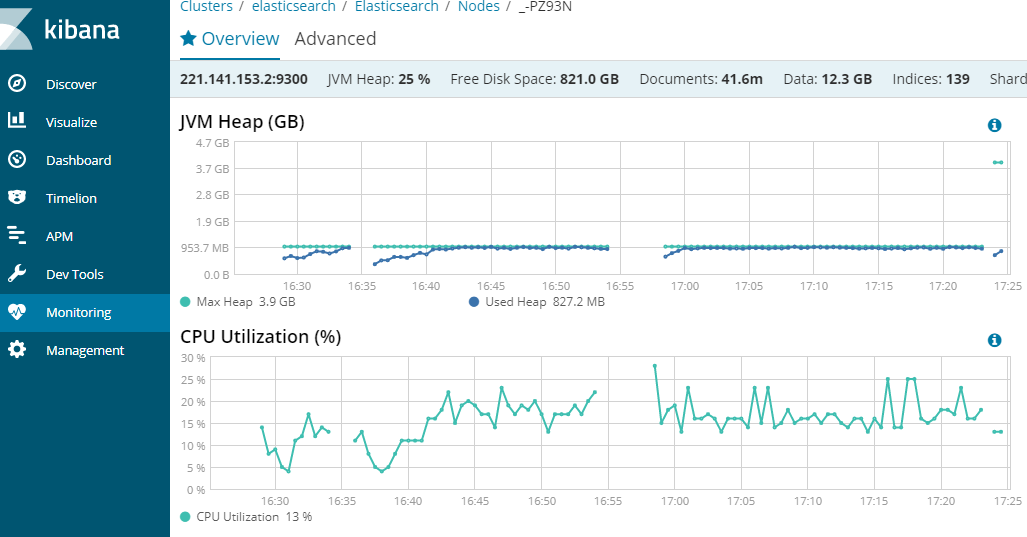Viewport: 1027px width, 537px height.
Task: Go to APM page
Action: coord(60,236)
